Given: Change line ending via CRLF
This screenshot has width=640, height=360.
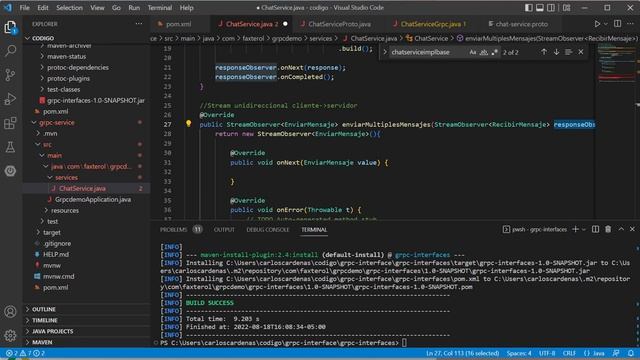Looking at the screenshot, I should click(x=569, y=353).
